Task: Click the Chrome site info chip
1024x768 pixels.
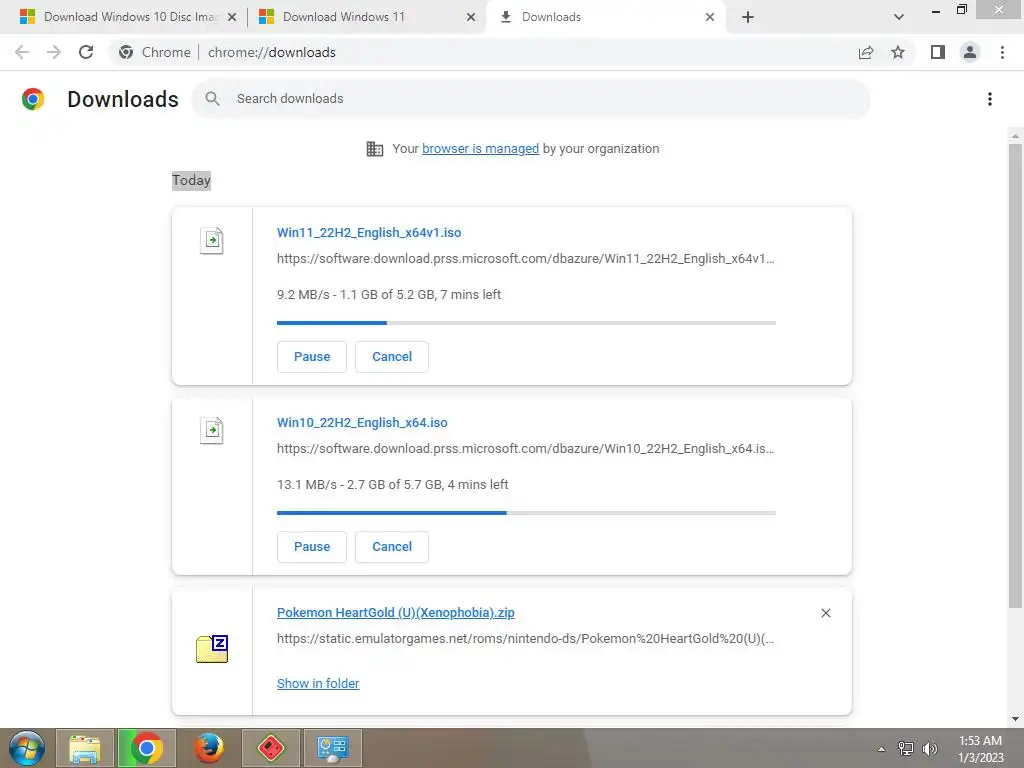Action: click(x=155, y=52)
